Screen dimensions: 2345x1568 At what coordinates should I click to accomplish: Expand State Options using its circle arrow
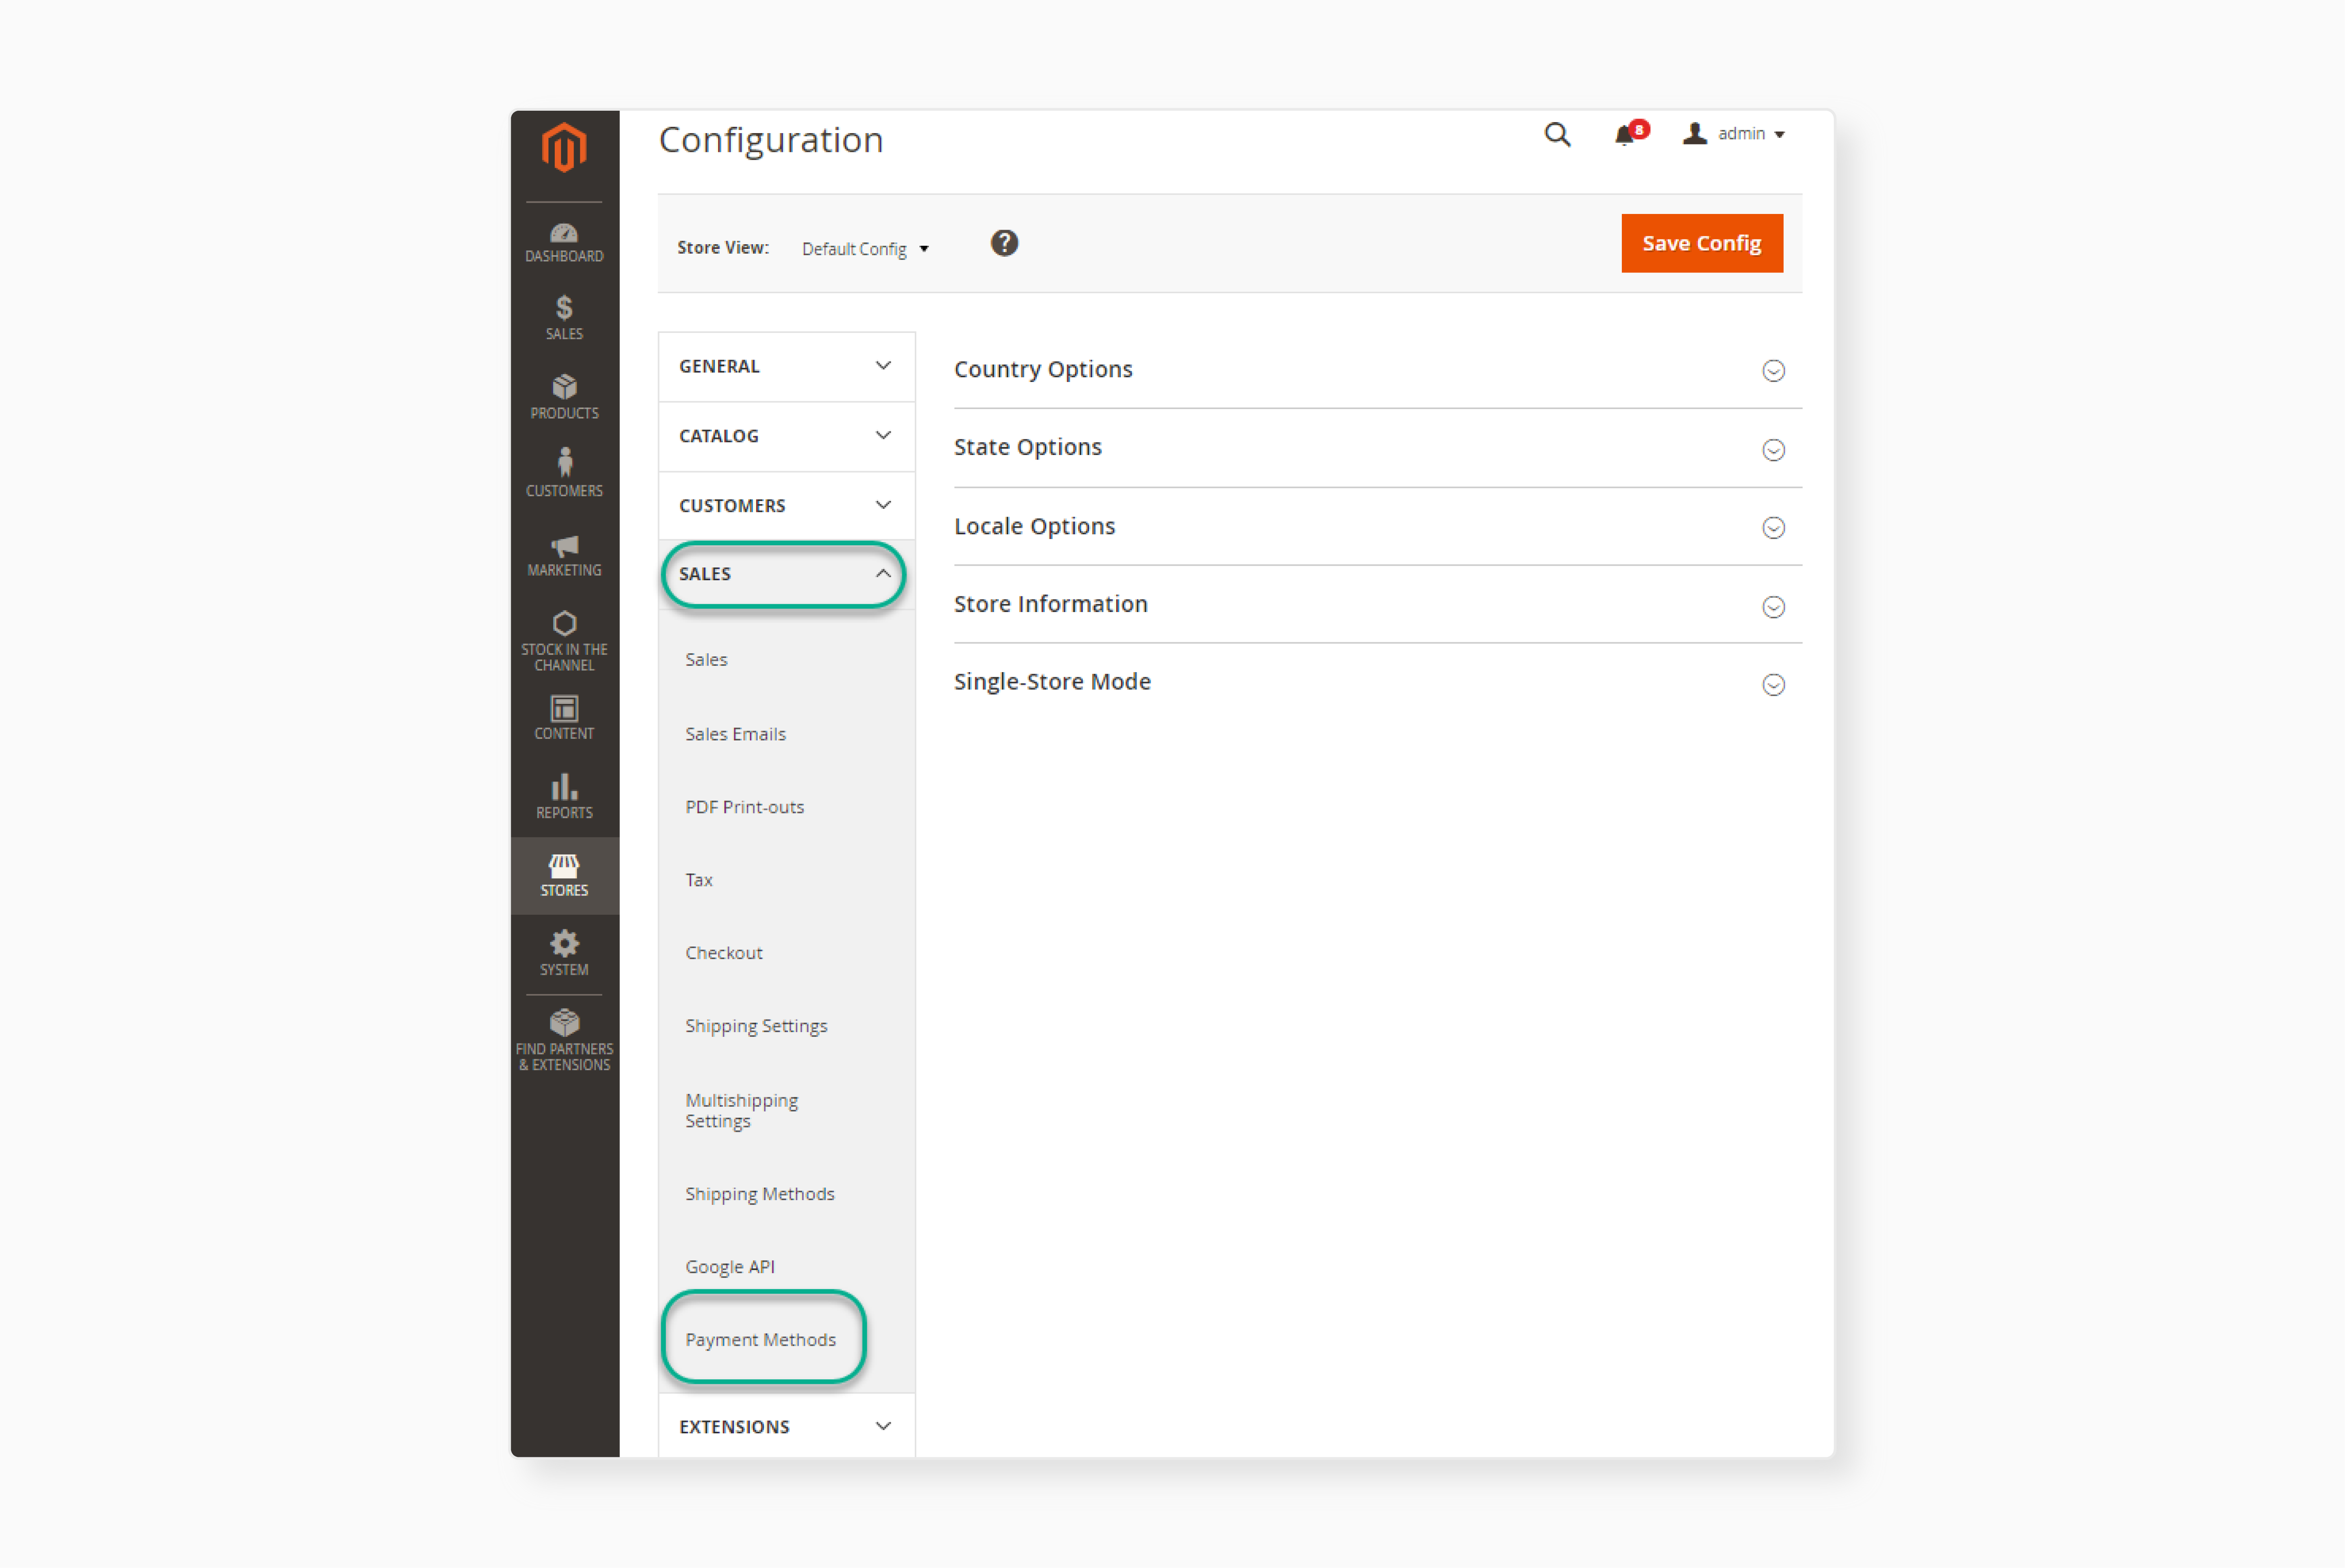point(1773,450)
